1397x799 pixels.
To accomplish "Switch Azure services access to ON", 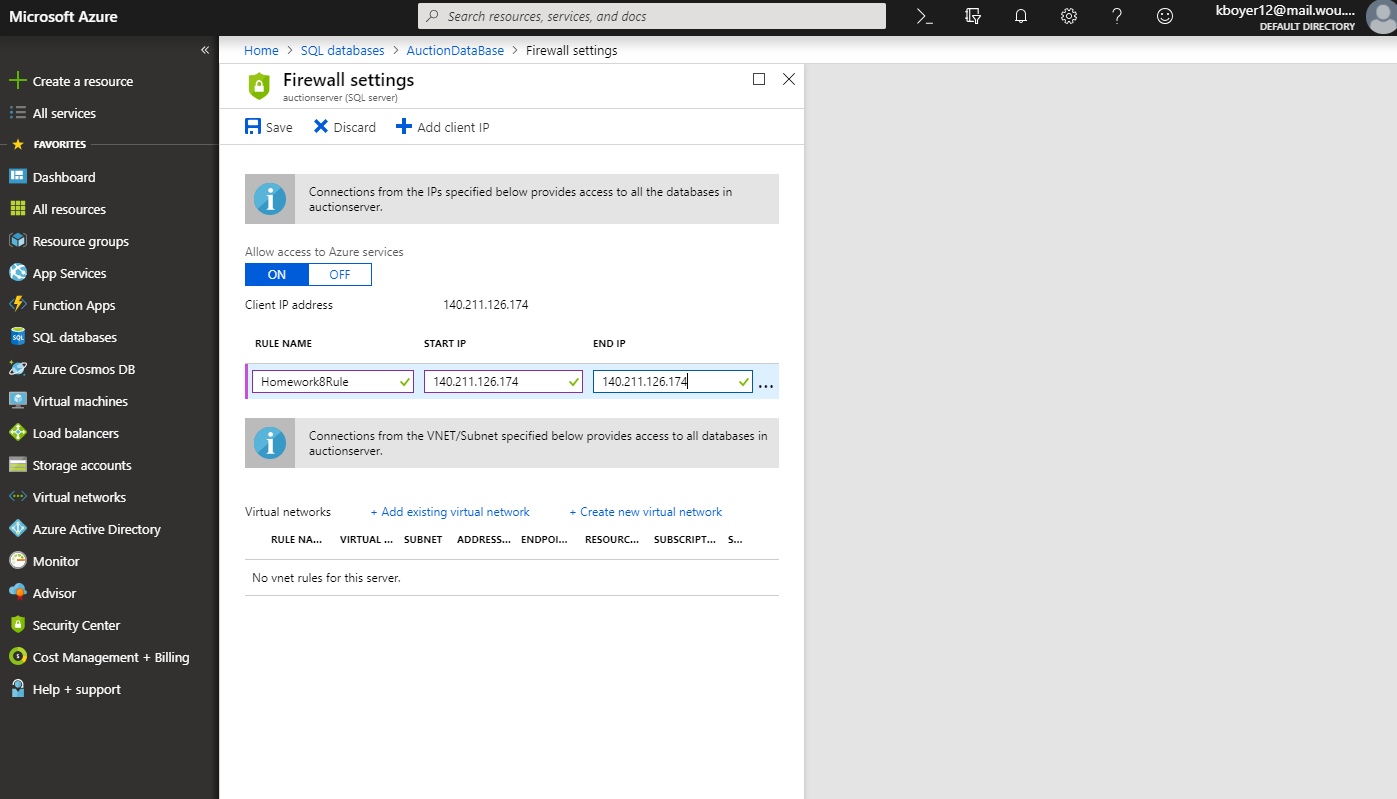I will coord(277,274).
